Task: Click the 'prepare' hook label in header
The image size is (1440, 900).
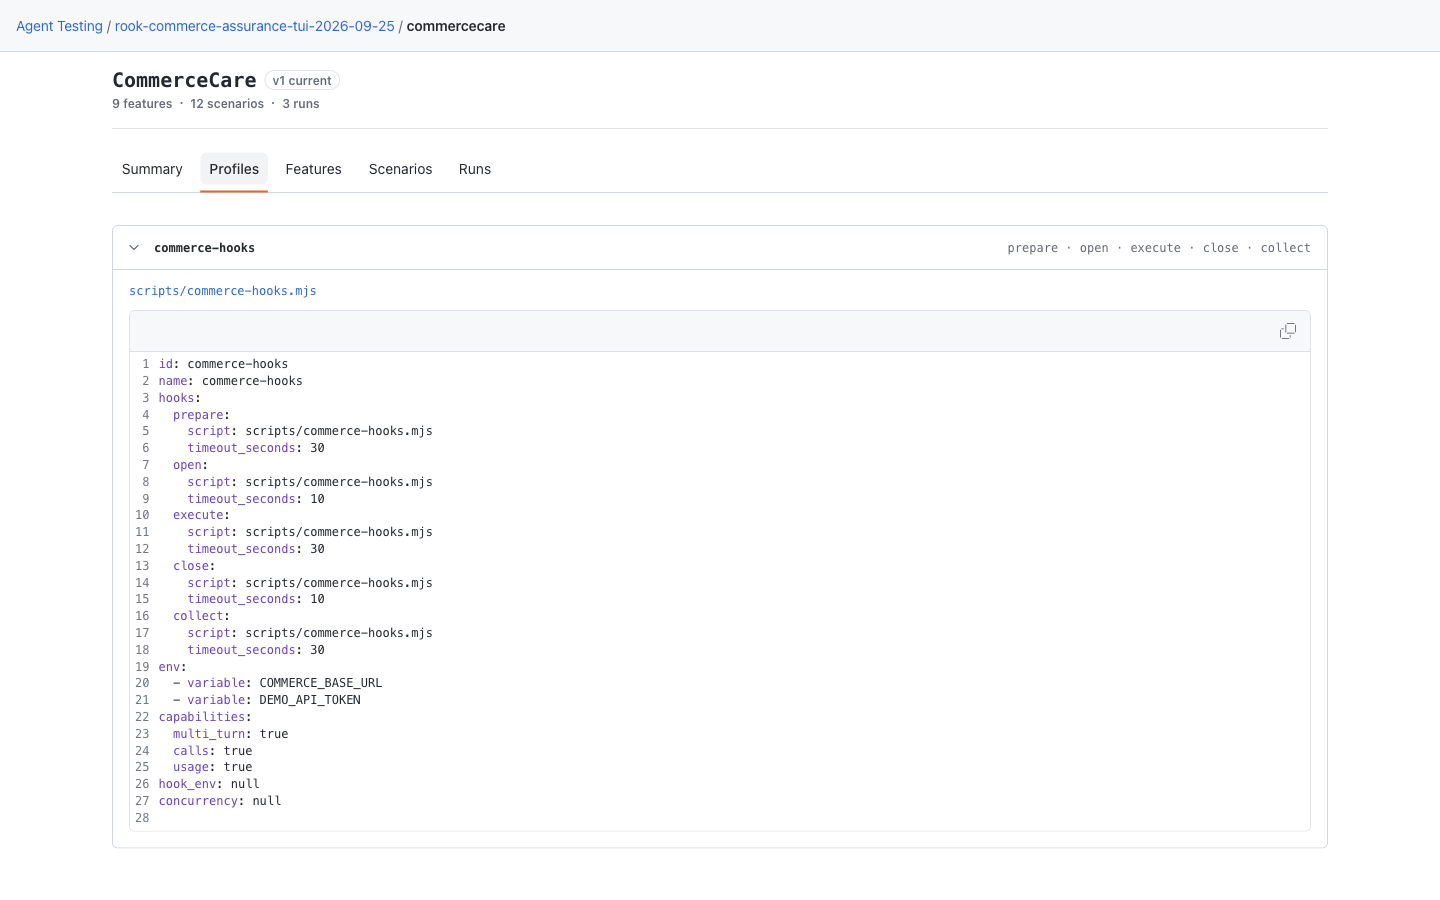Action: 1032,248
